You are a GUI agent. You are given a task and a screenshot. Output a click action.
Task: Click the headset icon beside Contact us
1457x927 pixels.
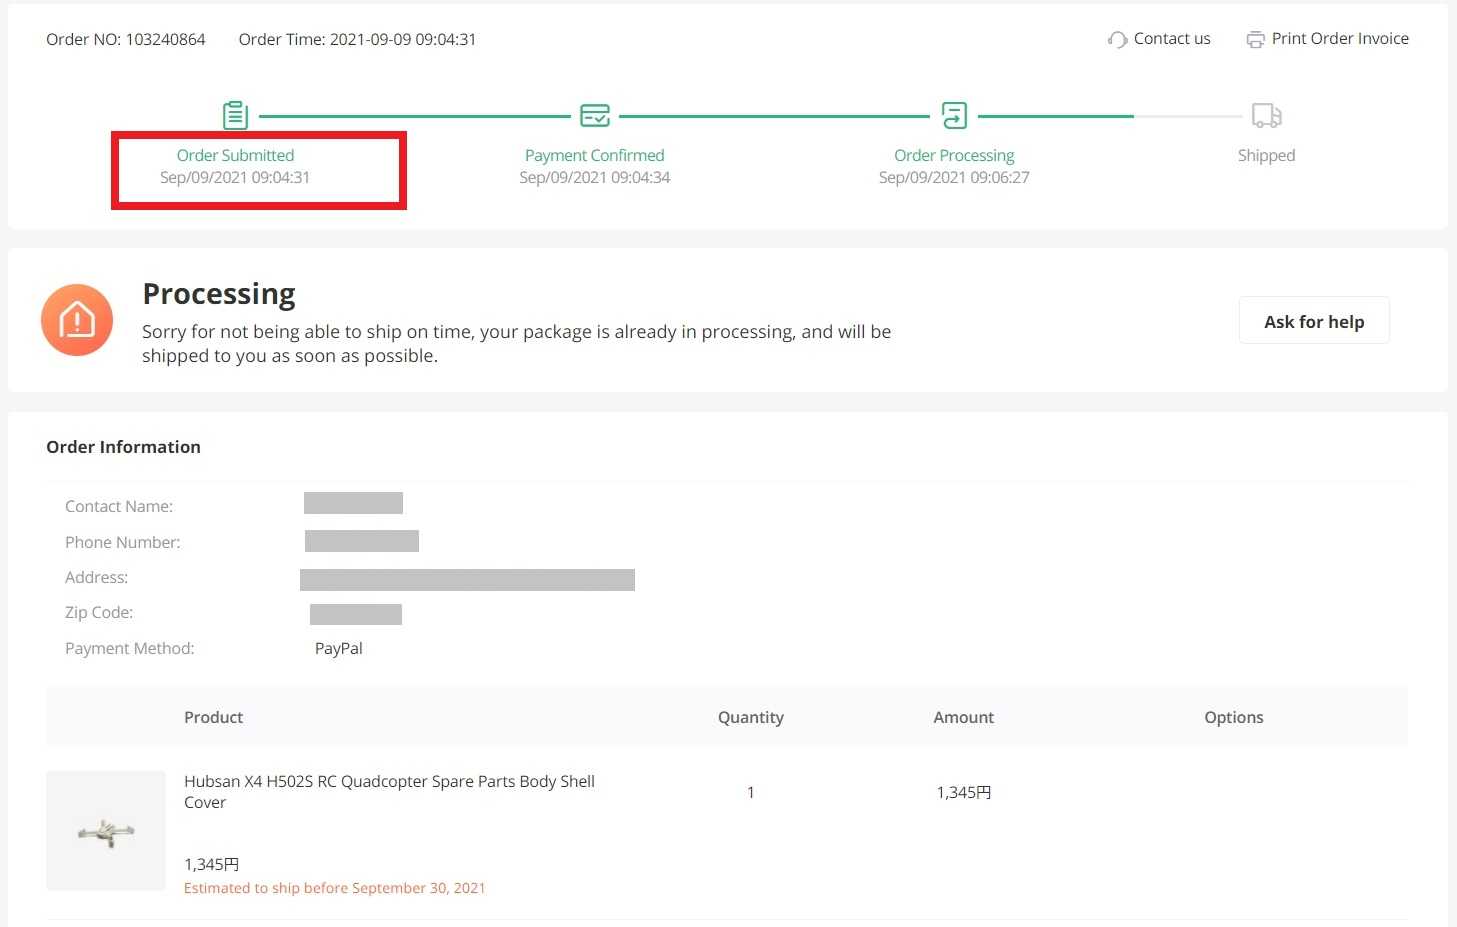(1117, 40)
